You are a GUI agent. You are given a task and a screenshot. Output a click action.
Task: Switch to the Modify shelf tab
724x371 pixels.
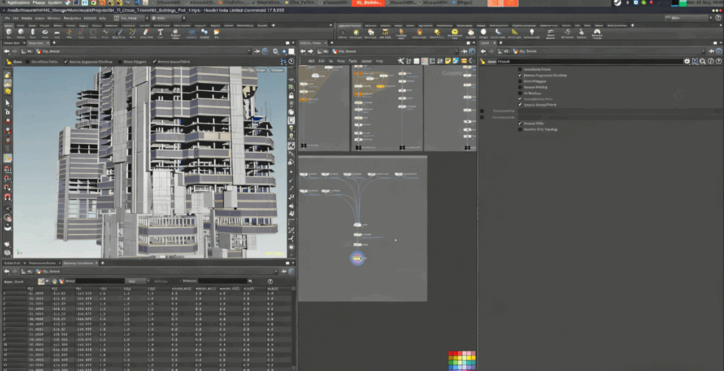coord(21,25)
